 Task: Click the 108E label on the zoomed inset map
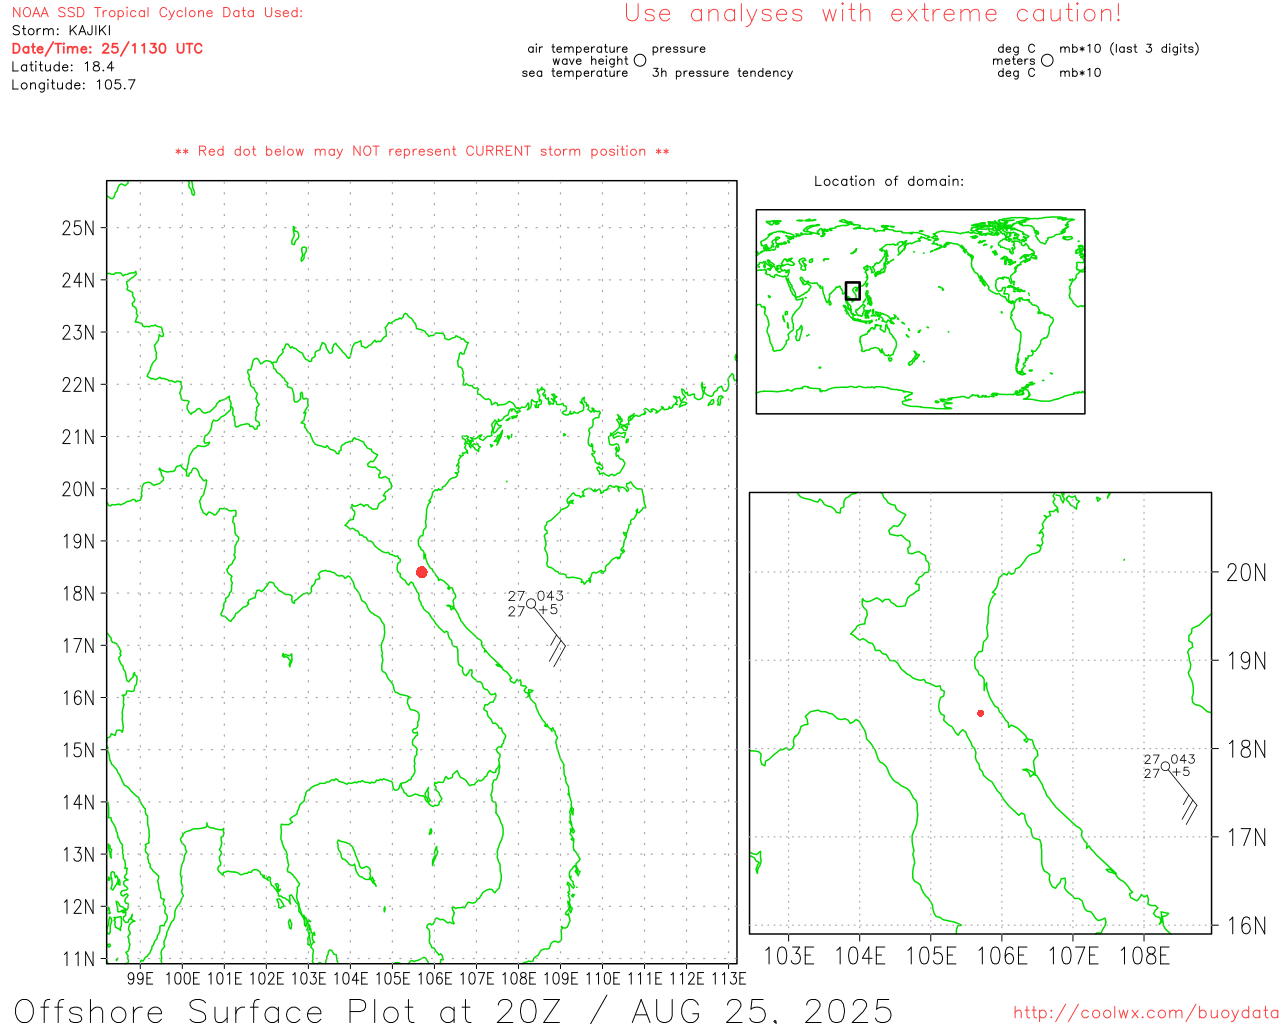(1144, 956)
